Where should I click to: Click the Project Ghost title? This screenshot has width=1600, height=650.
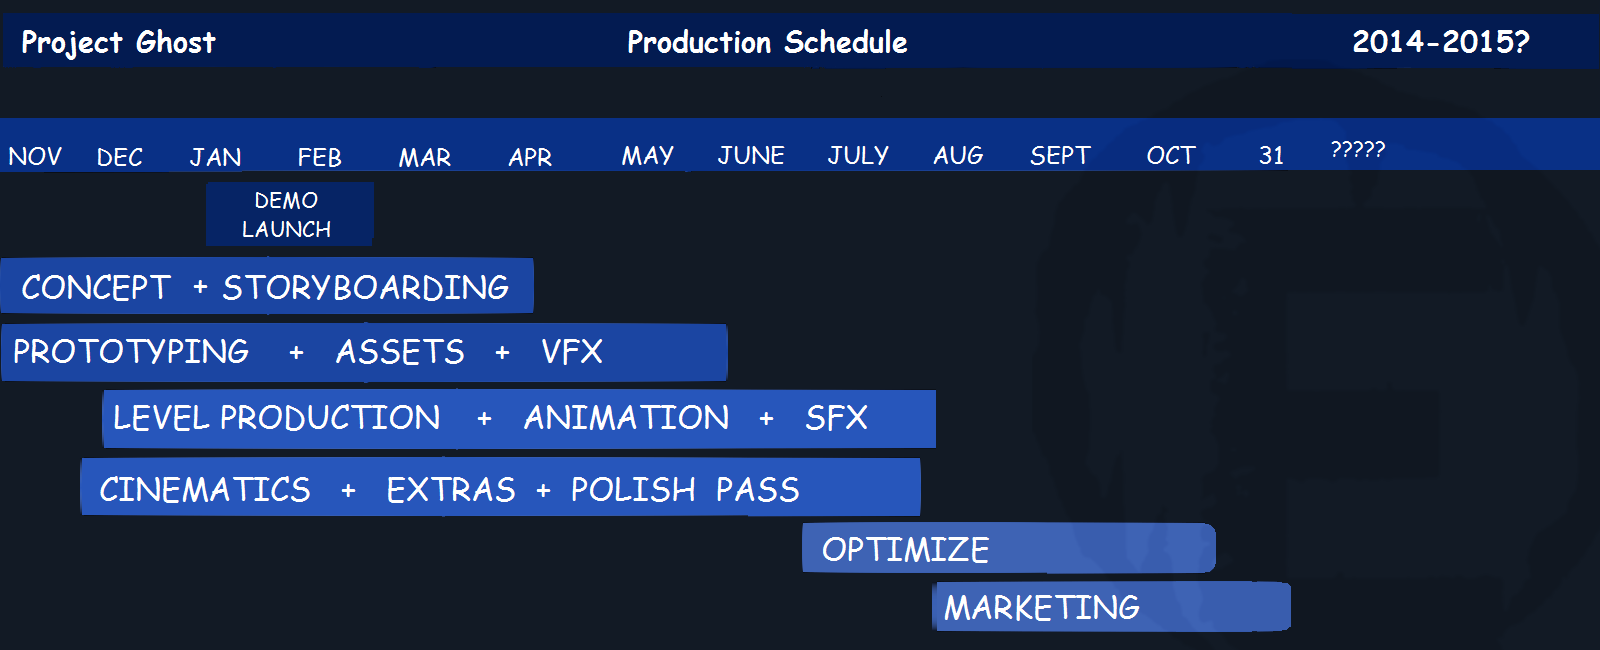(118, 42)
